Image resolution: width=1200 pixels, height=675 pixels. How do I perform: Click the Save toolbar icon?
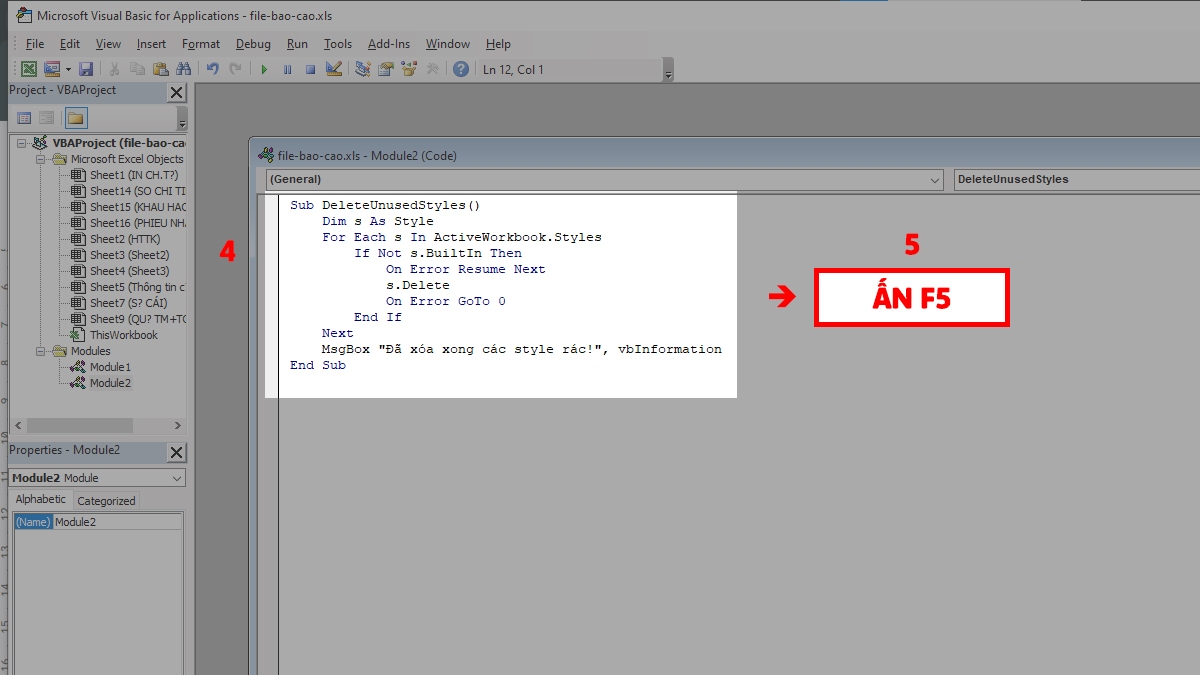click(x=87, y=68)
